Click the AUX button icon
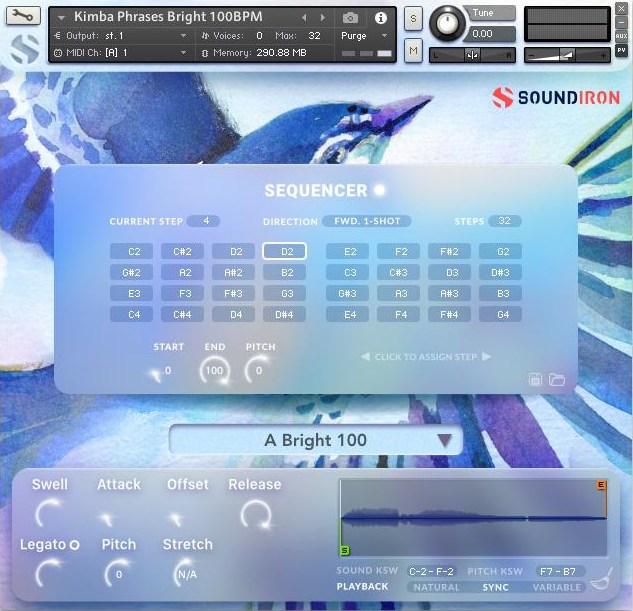The height and width of the screenshot is (611, 633). click(x=621, y=36)
